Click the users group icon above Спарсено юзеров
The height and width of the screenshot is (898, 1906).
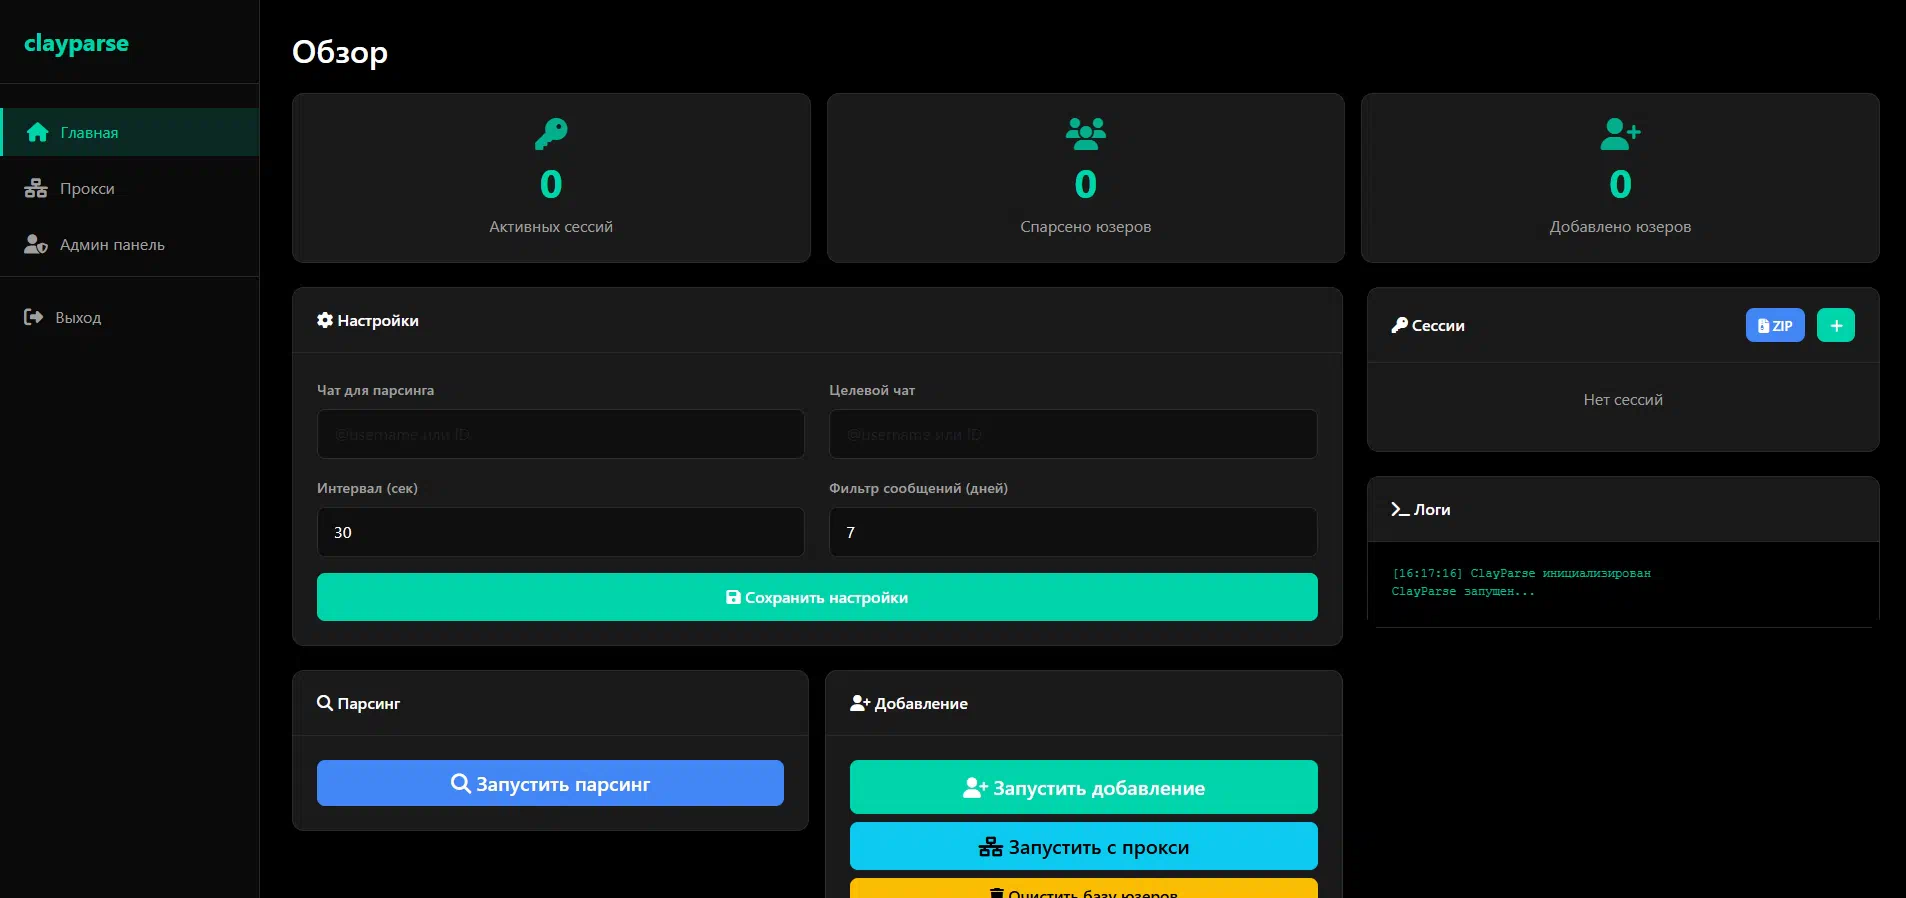pyautogui.click(x=1085, y=134)
